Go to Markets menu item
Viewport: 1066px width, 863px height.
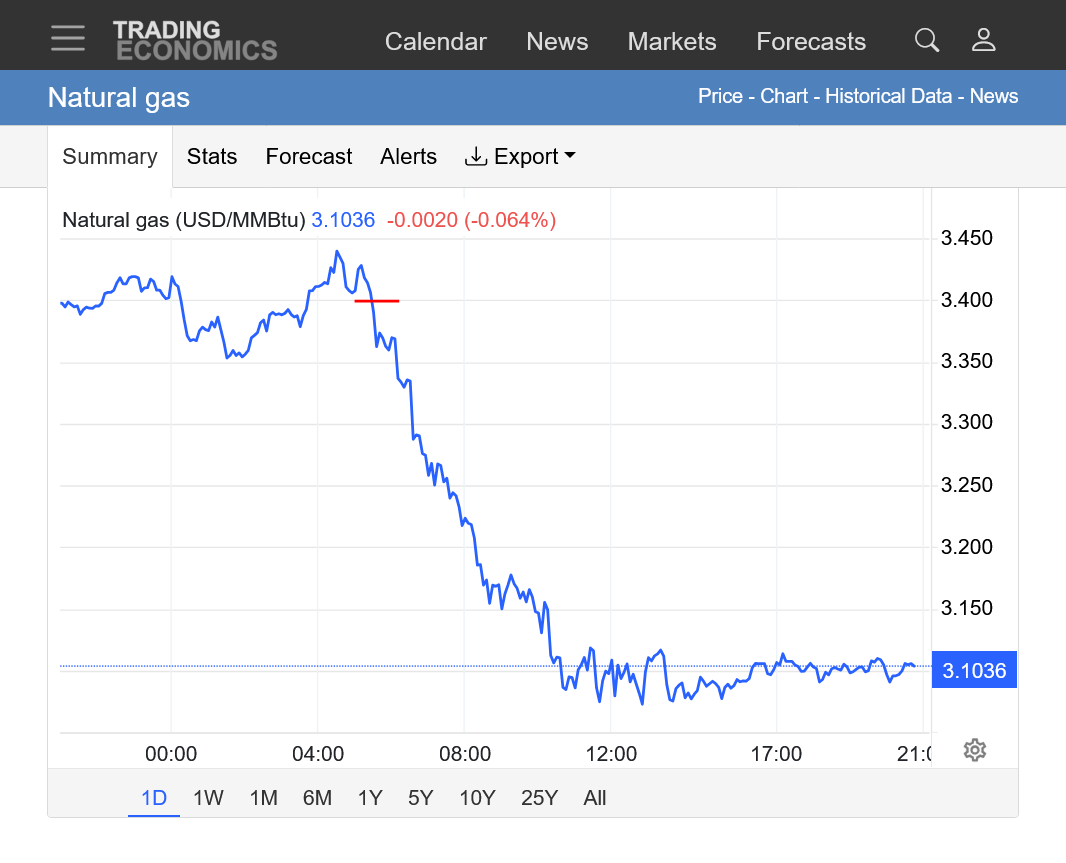(x=672, y=42)
